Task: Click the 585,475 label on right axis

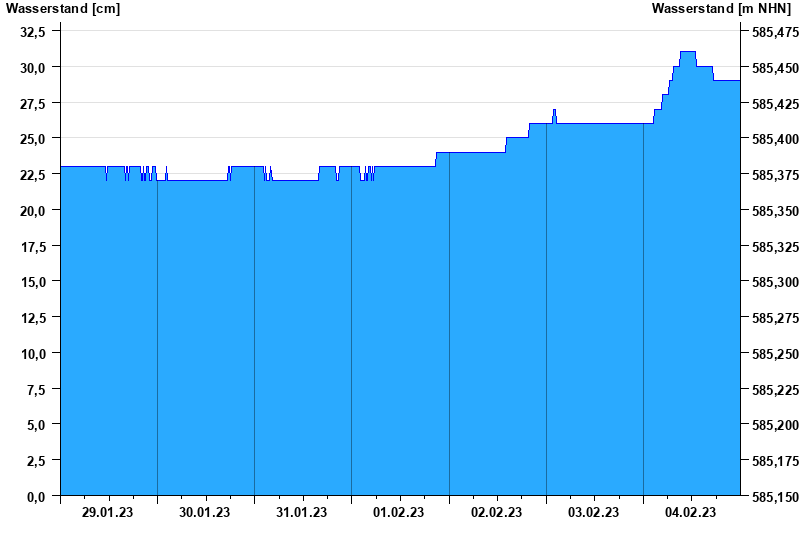Action: tap(776, 32)
